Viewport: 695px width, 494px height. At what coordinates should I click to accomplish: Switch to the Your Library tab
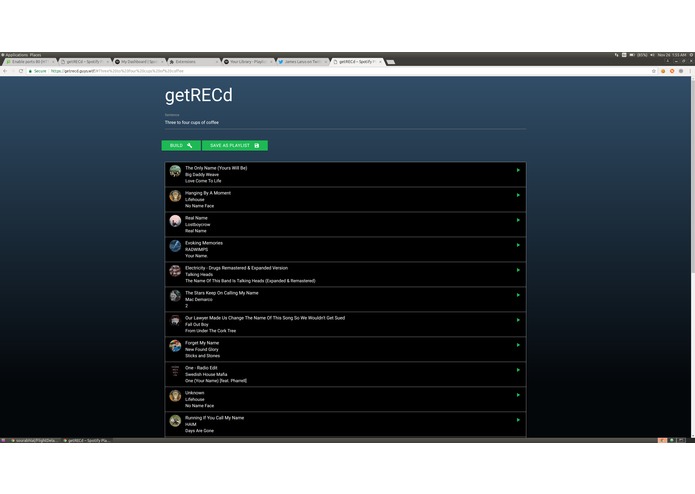click(x=248, y=62)
